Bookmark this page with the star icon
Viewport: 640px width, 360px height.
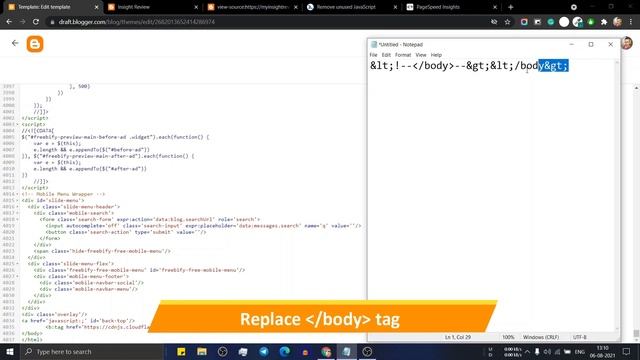point(507,22)
